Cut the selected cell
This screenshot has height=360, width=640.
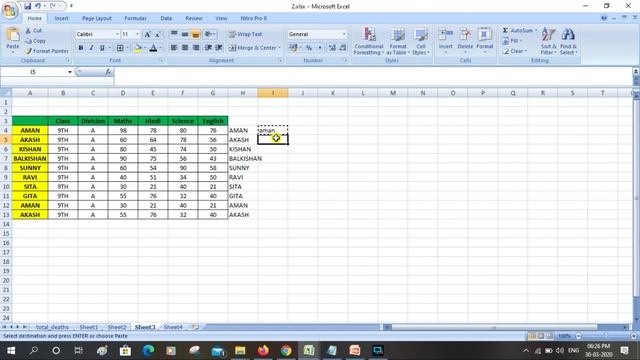(x=33, y=31)
